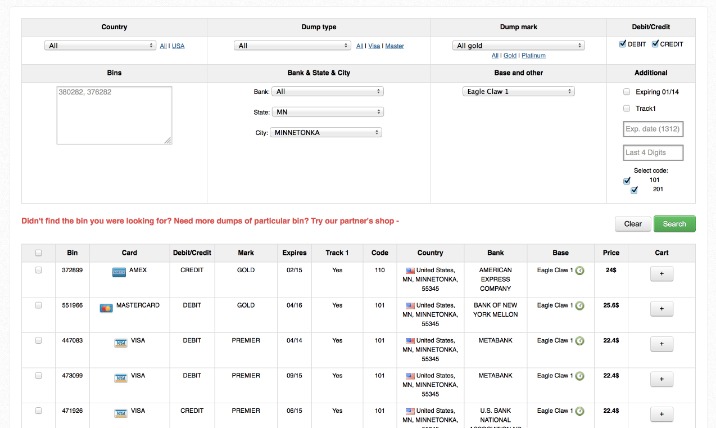Click the plus cart button for bin 551966

click(x=662, y=309)
